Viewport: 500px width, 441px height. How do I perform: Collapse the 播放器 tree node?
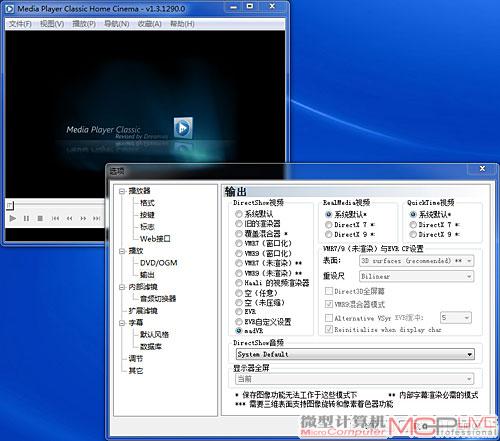(122, 191)
